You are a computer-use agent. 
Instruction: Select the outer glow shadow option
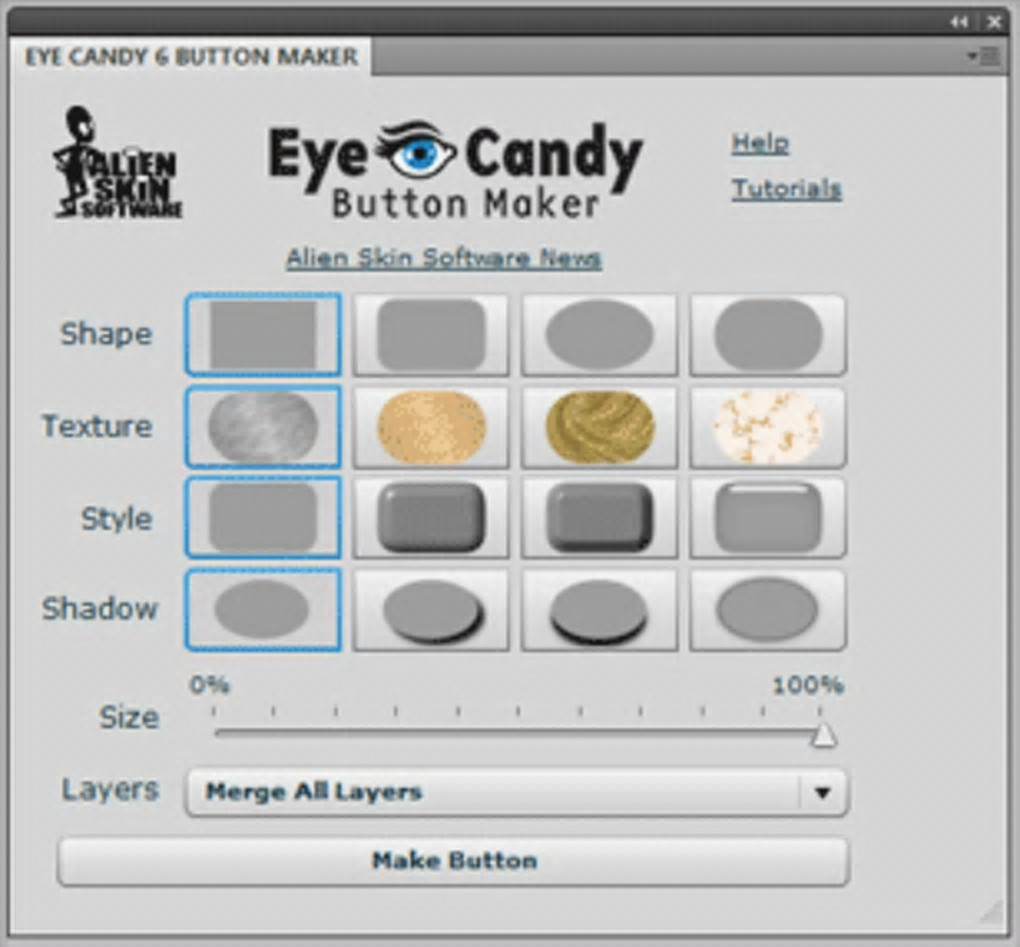point(768,610)
